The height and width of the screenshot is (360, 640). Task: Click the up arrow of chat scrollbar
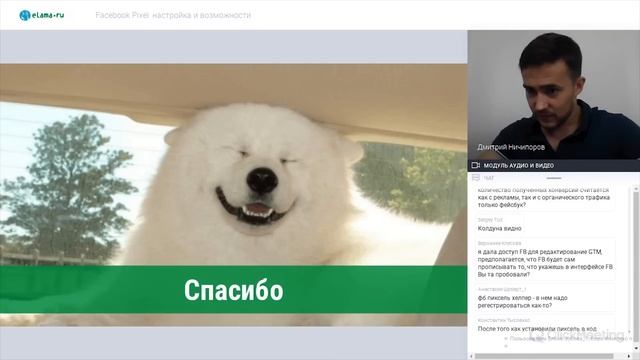(x=636, y=189)
